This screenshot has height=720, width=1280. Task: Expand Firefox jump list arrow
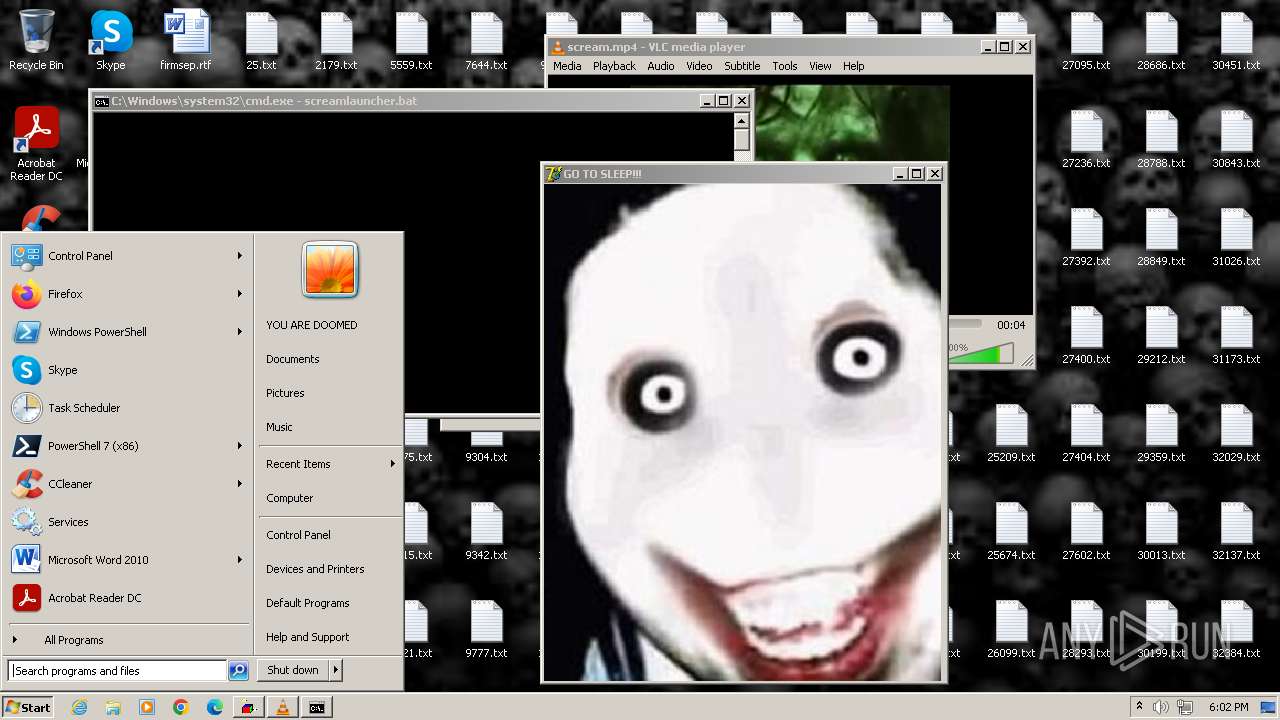tap(240, 294)
